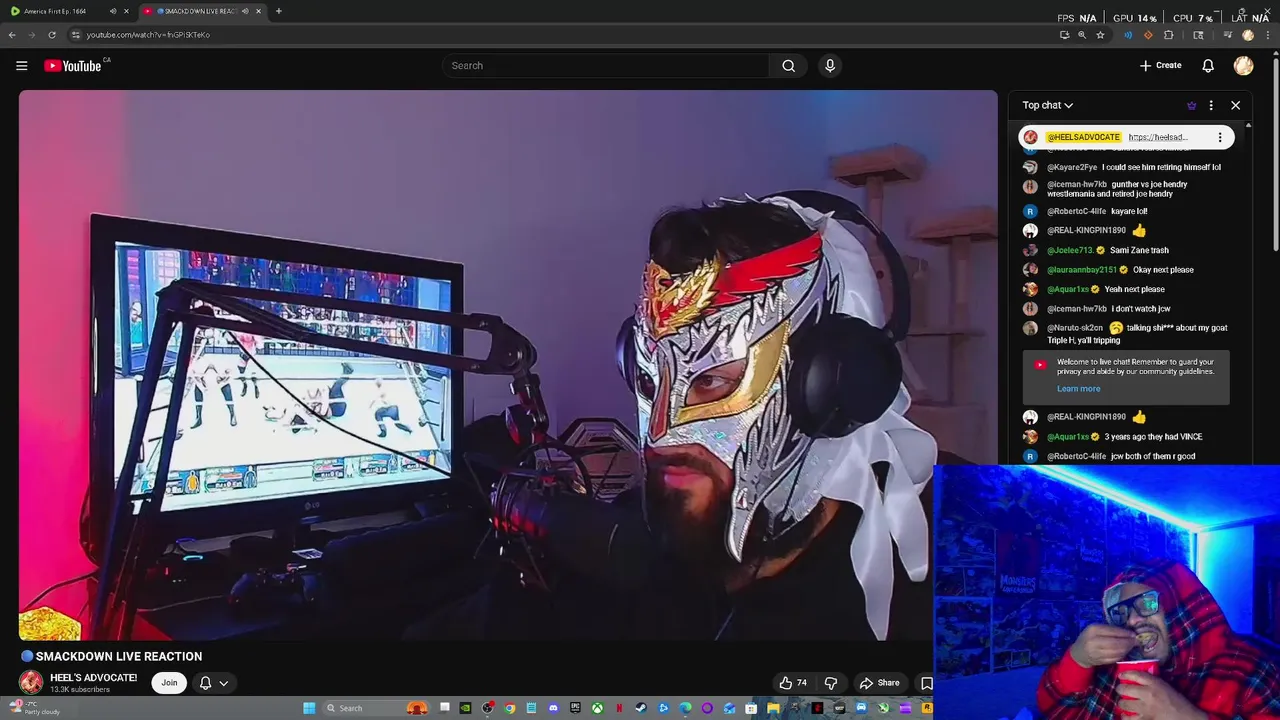Image resolution: width=1280 pixels, height=720 pixels.
Task: Open the YouTube hamburger guide menu
Action: tap(21, 66)
